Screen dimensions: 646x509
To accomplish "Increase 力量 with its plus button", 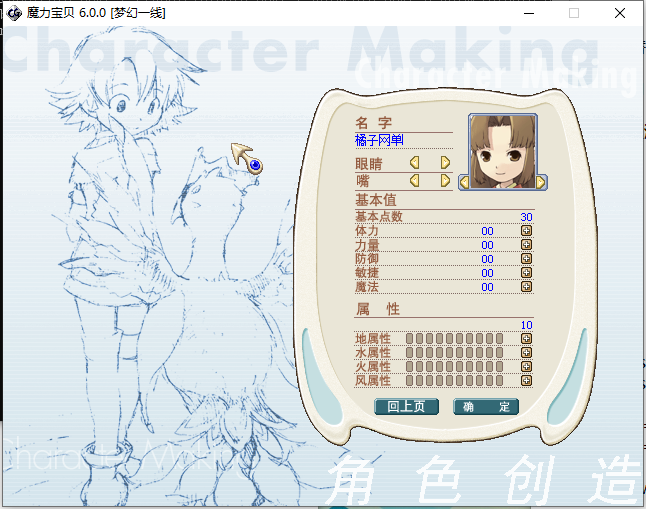I will coord(526,245).
